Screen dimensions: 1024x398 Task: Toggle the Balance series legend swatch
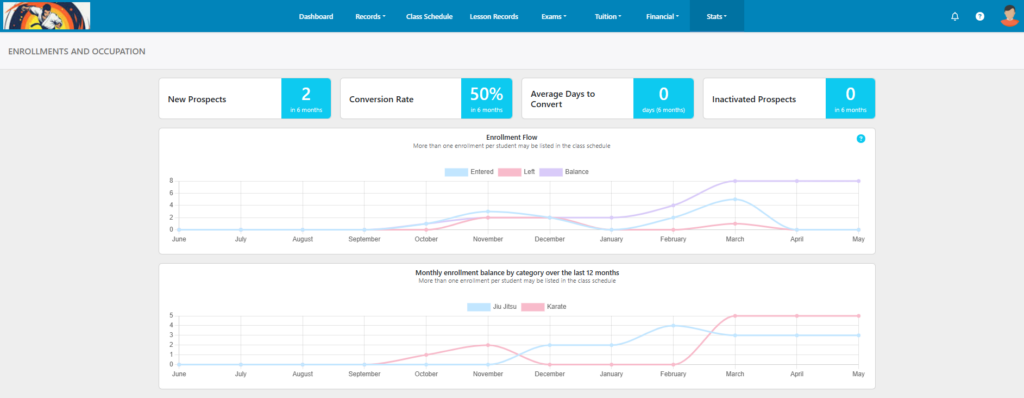(551, 172)
